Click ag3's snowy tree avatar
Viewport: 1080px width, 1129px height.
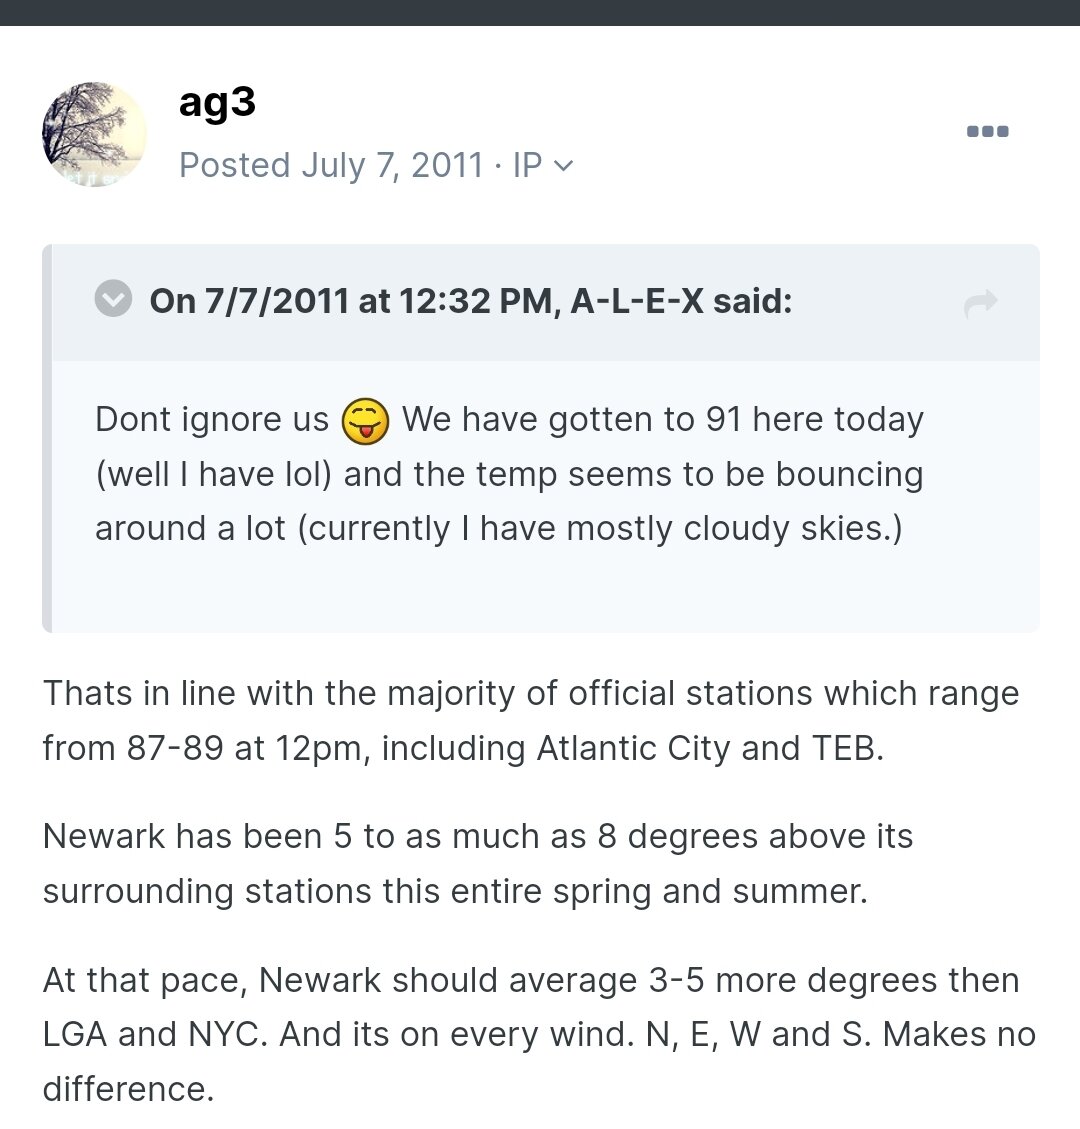[x=94, y=134]
